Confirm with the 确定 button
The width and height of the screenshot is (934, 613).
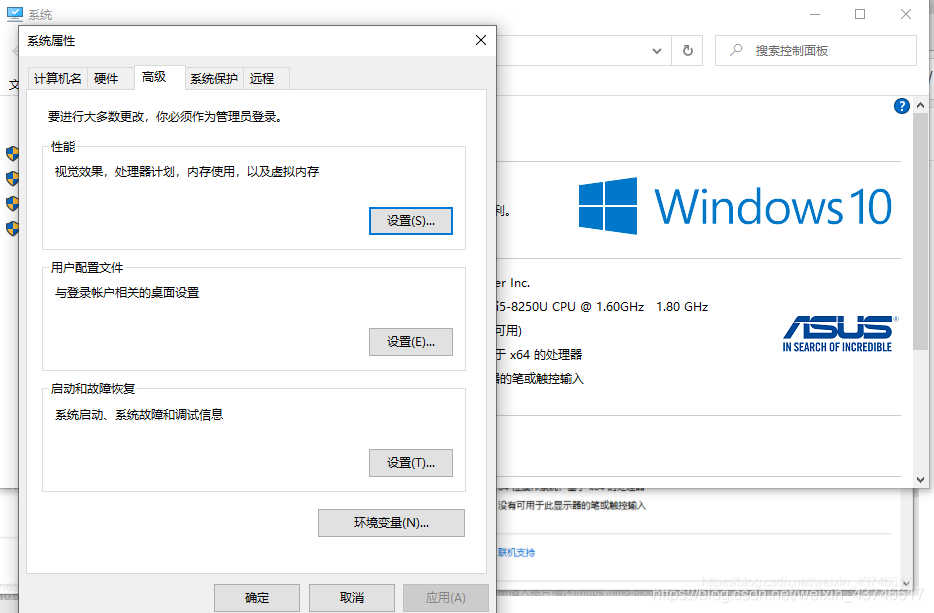[x=257, y=598]
